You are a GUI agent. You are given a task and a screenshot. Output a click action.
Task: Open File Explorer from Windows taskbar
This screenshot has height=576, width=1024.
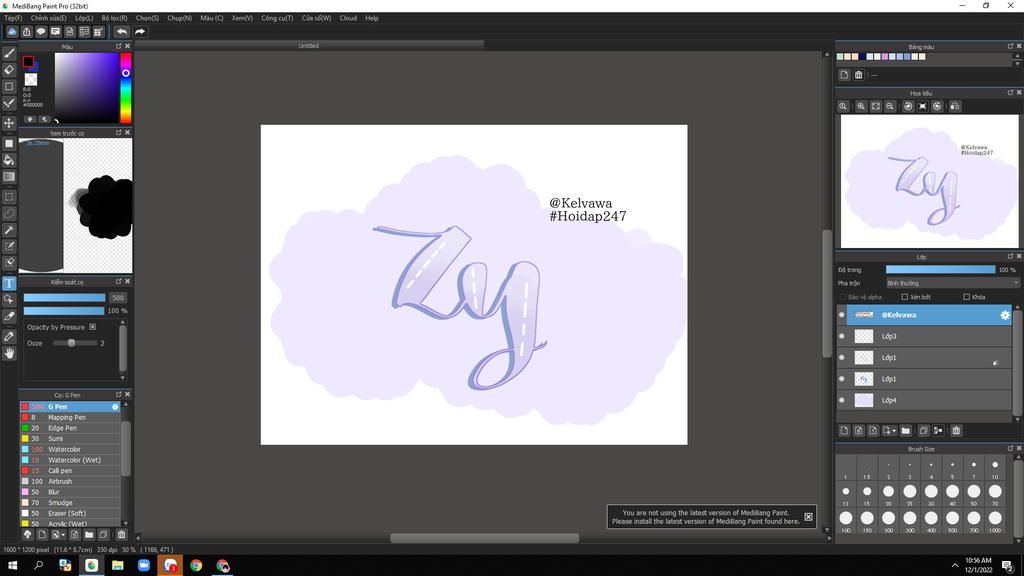118,566
